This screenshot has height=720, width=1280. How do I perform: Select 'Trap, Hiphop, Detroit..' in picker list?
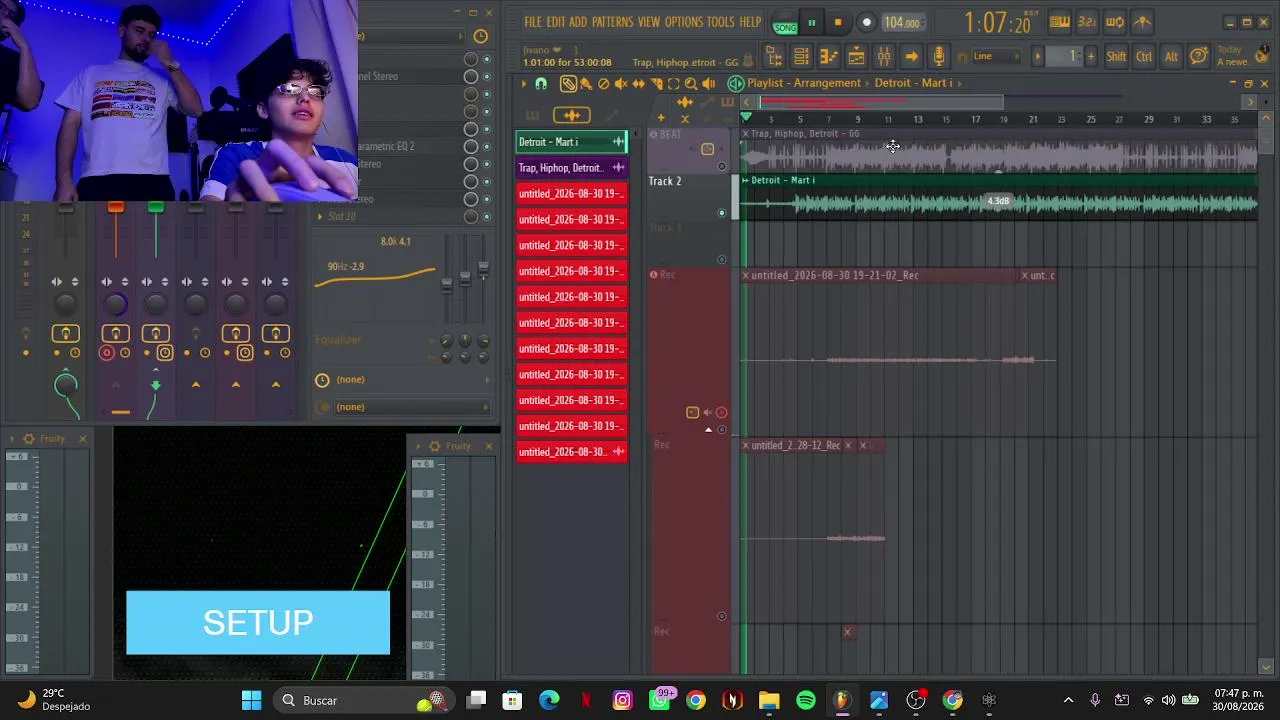[x=572, y=168]
